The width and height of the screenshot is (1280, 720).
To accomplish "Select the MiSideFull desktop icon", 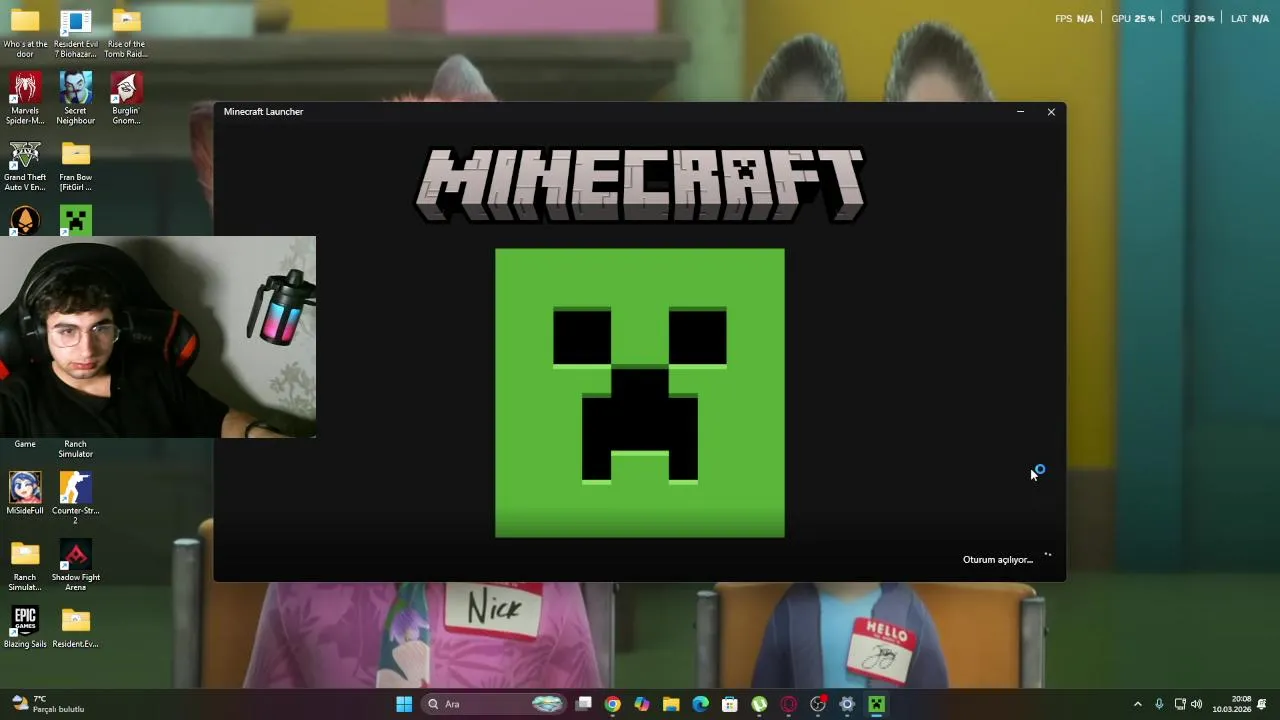I will coord(25,494).
